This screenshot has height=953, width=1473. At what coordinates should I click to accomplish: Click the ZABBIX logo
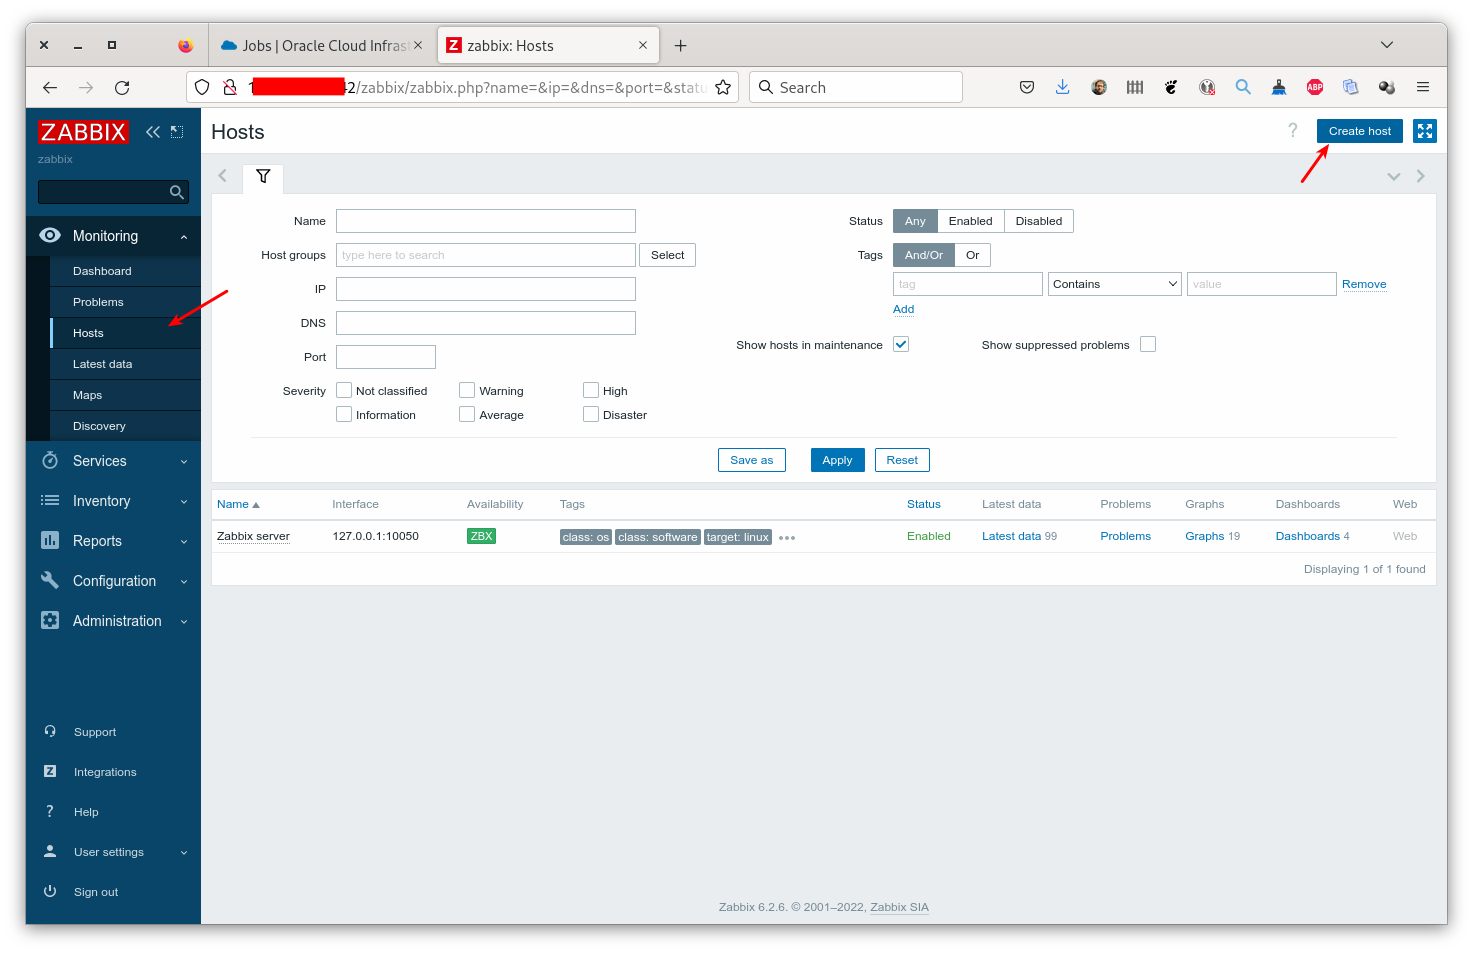tap(83, 131)
